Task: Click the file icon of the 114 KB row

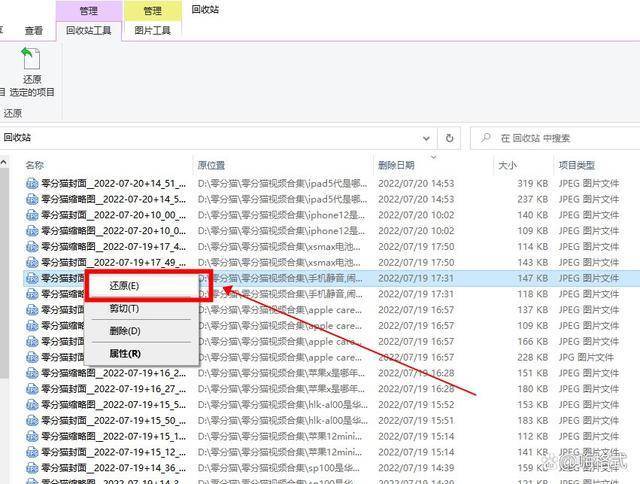Action: coord(32,247)
